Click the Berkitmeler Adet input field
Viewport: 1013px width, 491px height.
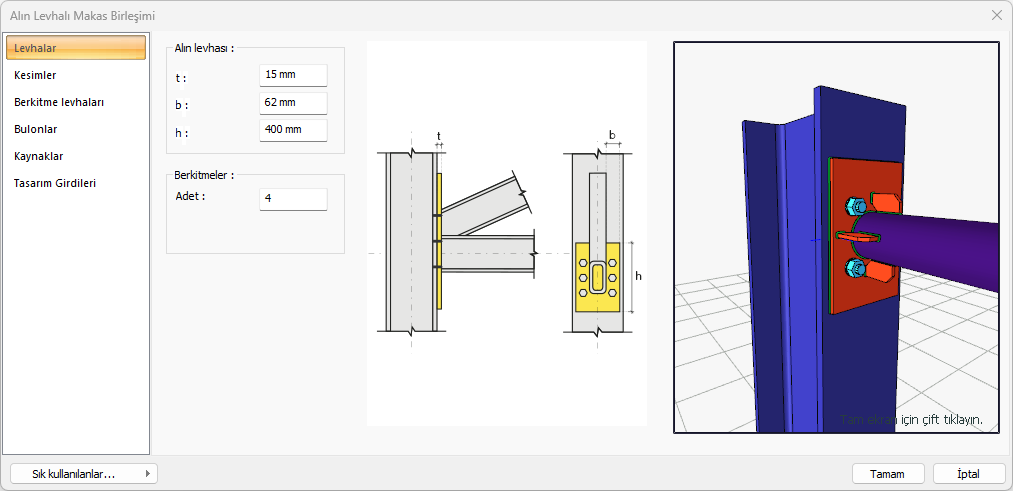(292, 199)
